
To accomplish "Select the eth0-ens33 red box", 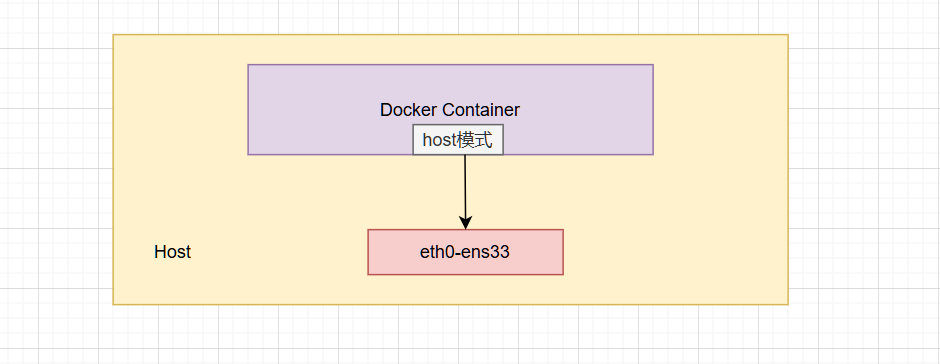I will click(465, 252).
